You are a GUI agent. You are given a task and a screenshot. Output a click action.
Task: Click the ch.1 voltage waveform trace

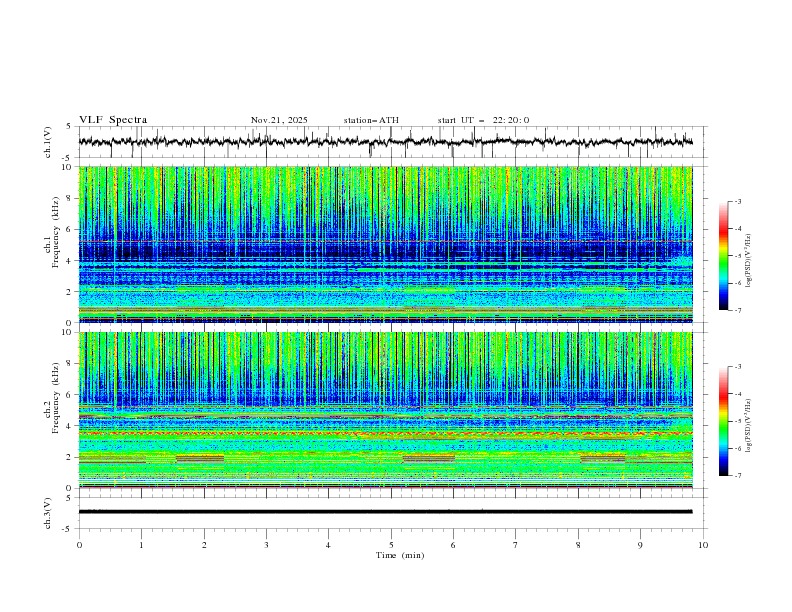click(x=385, y=141)
